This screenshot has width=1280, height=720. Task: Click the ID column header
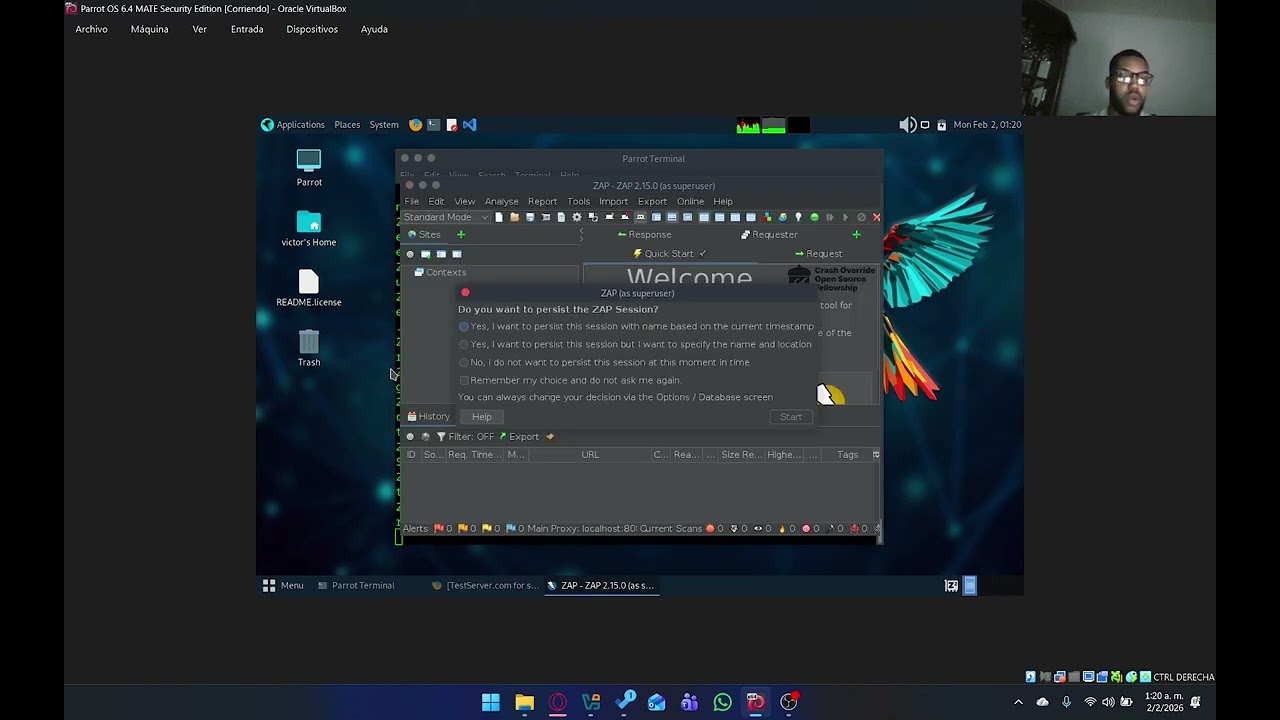[x=411, y=454]
